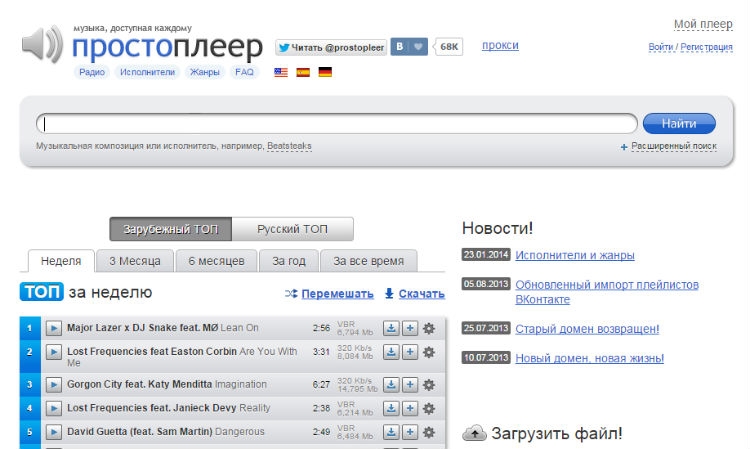Play Lost Frequencies Are You With Me

click(54, 352)
